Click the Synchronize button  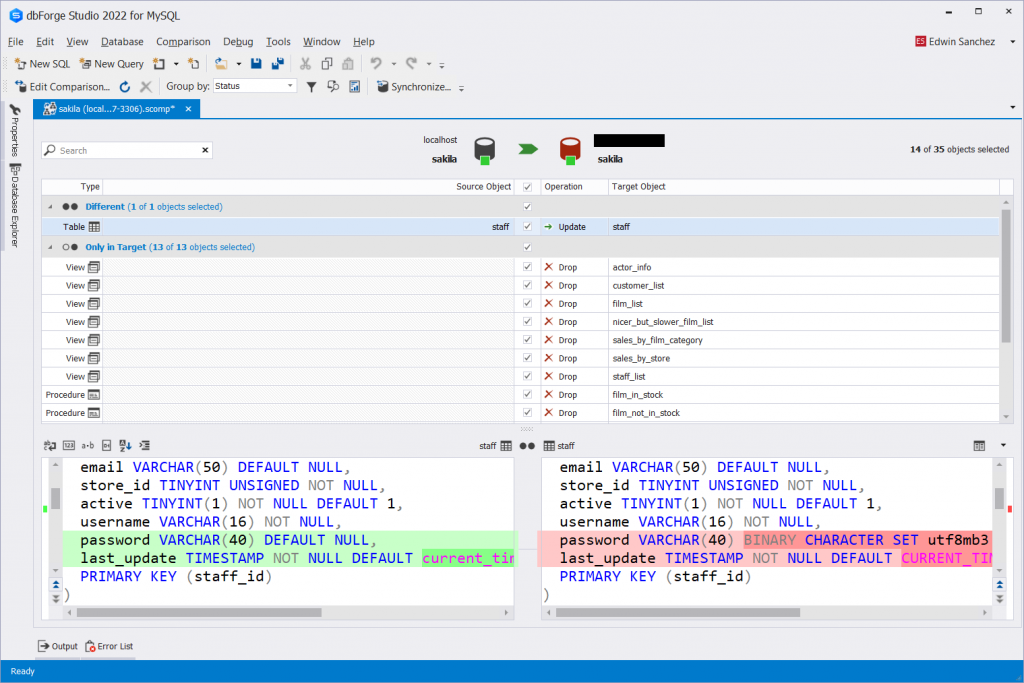(x=414, y=87)
